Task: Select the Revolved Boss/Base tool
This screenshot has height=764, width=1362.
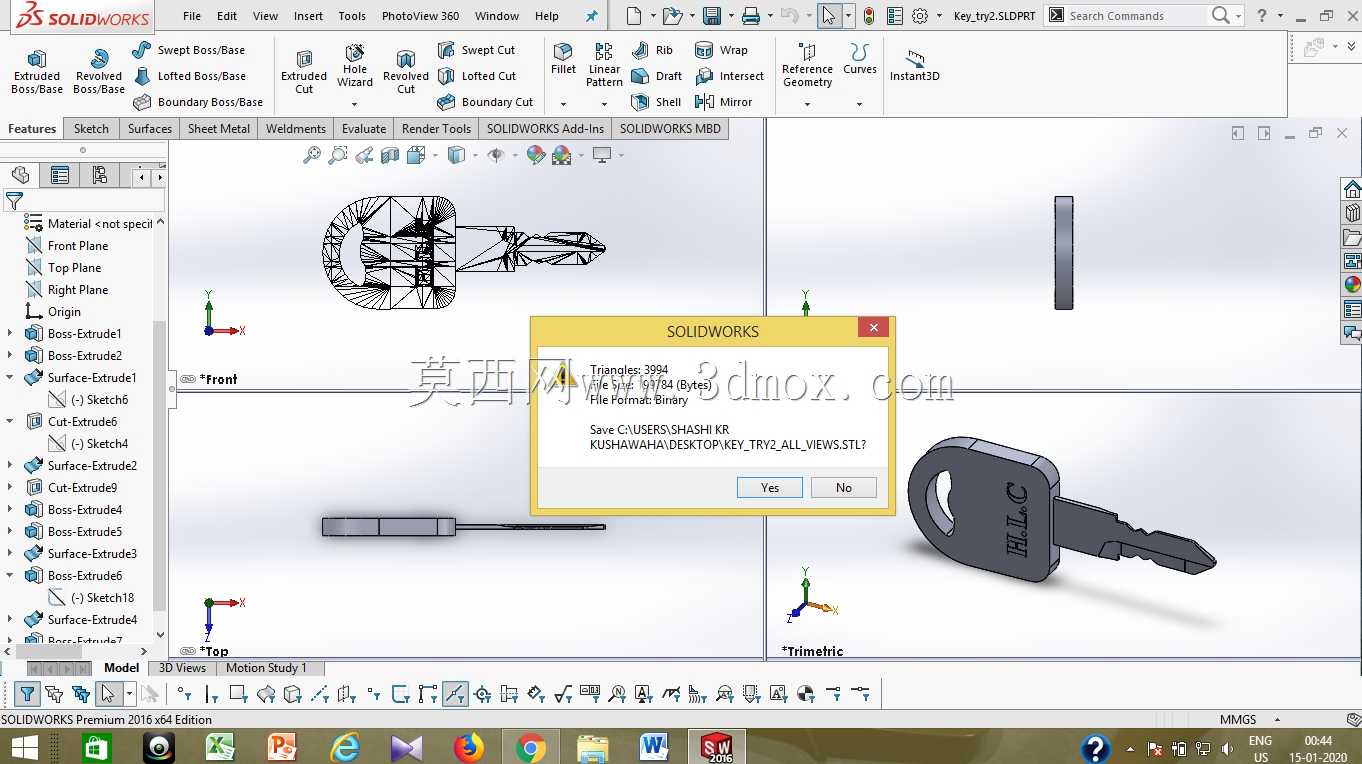Action: [x=99, y=72]
